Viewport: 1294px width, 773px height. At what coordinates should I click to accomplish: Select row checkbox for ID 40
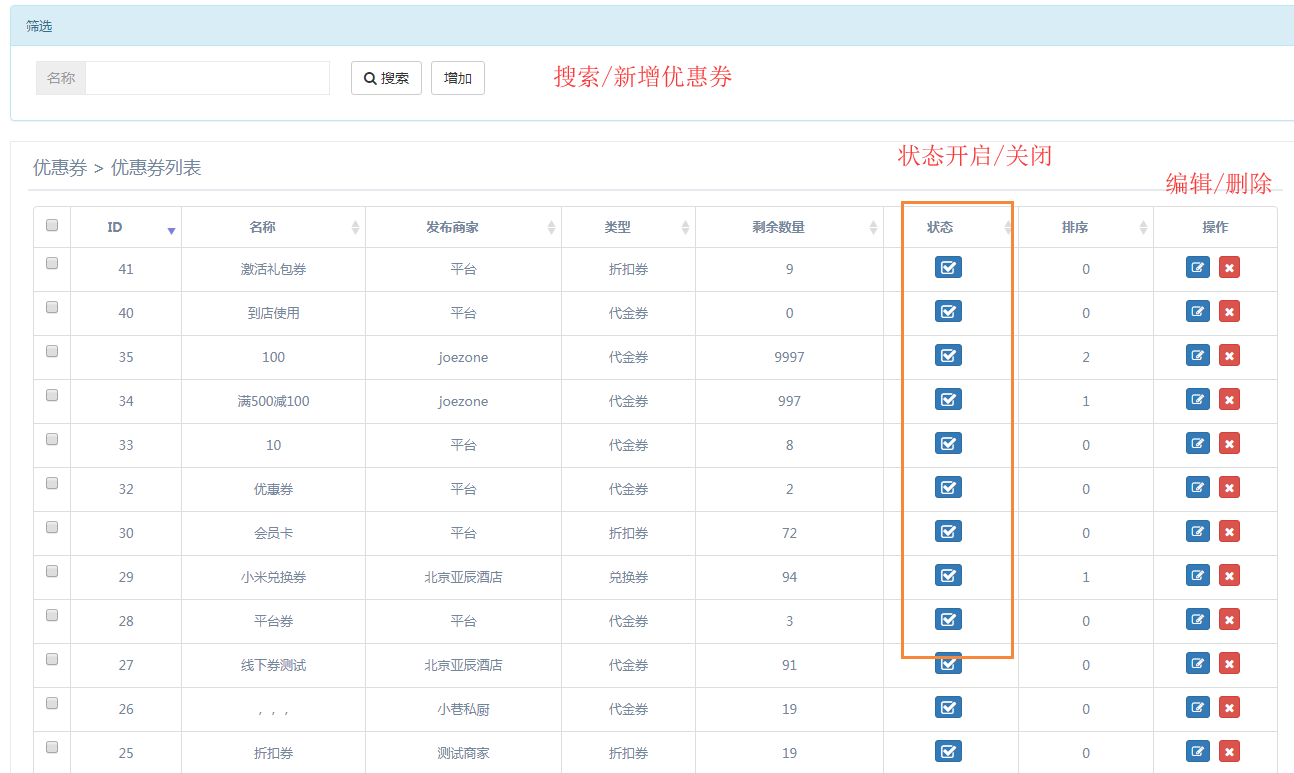point(52,307)
